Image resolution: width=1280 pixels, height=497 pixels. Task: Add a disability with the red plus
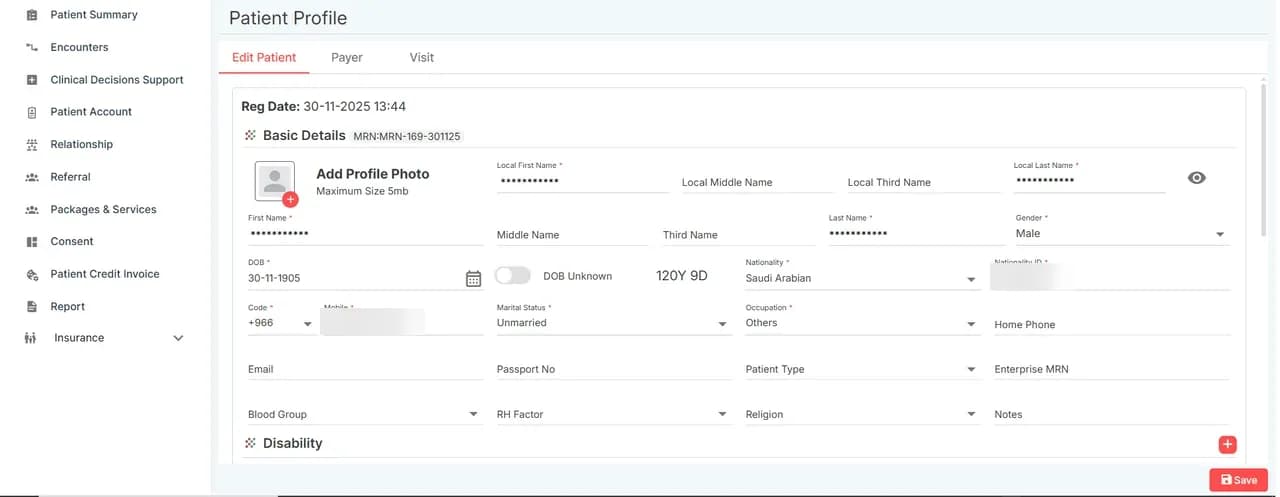pos(1228,445)
